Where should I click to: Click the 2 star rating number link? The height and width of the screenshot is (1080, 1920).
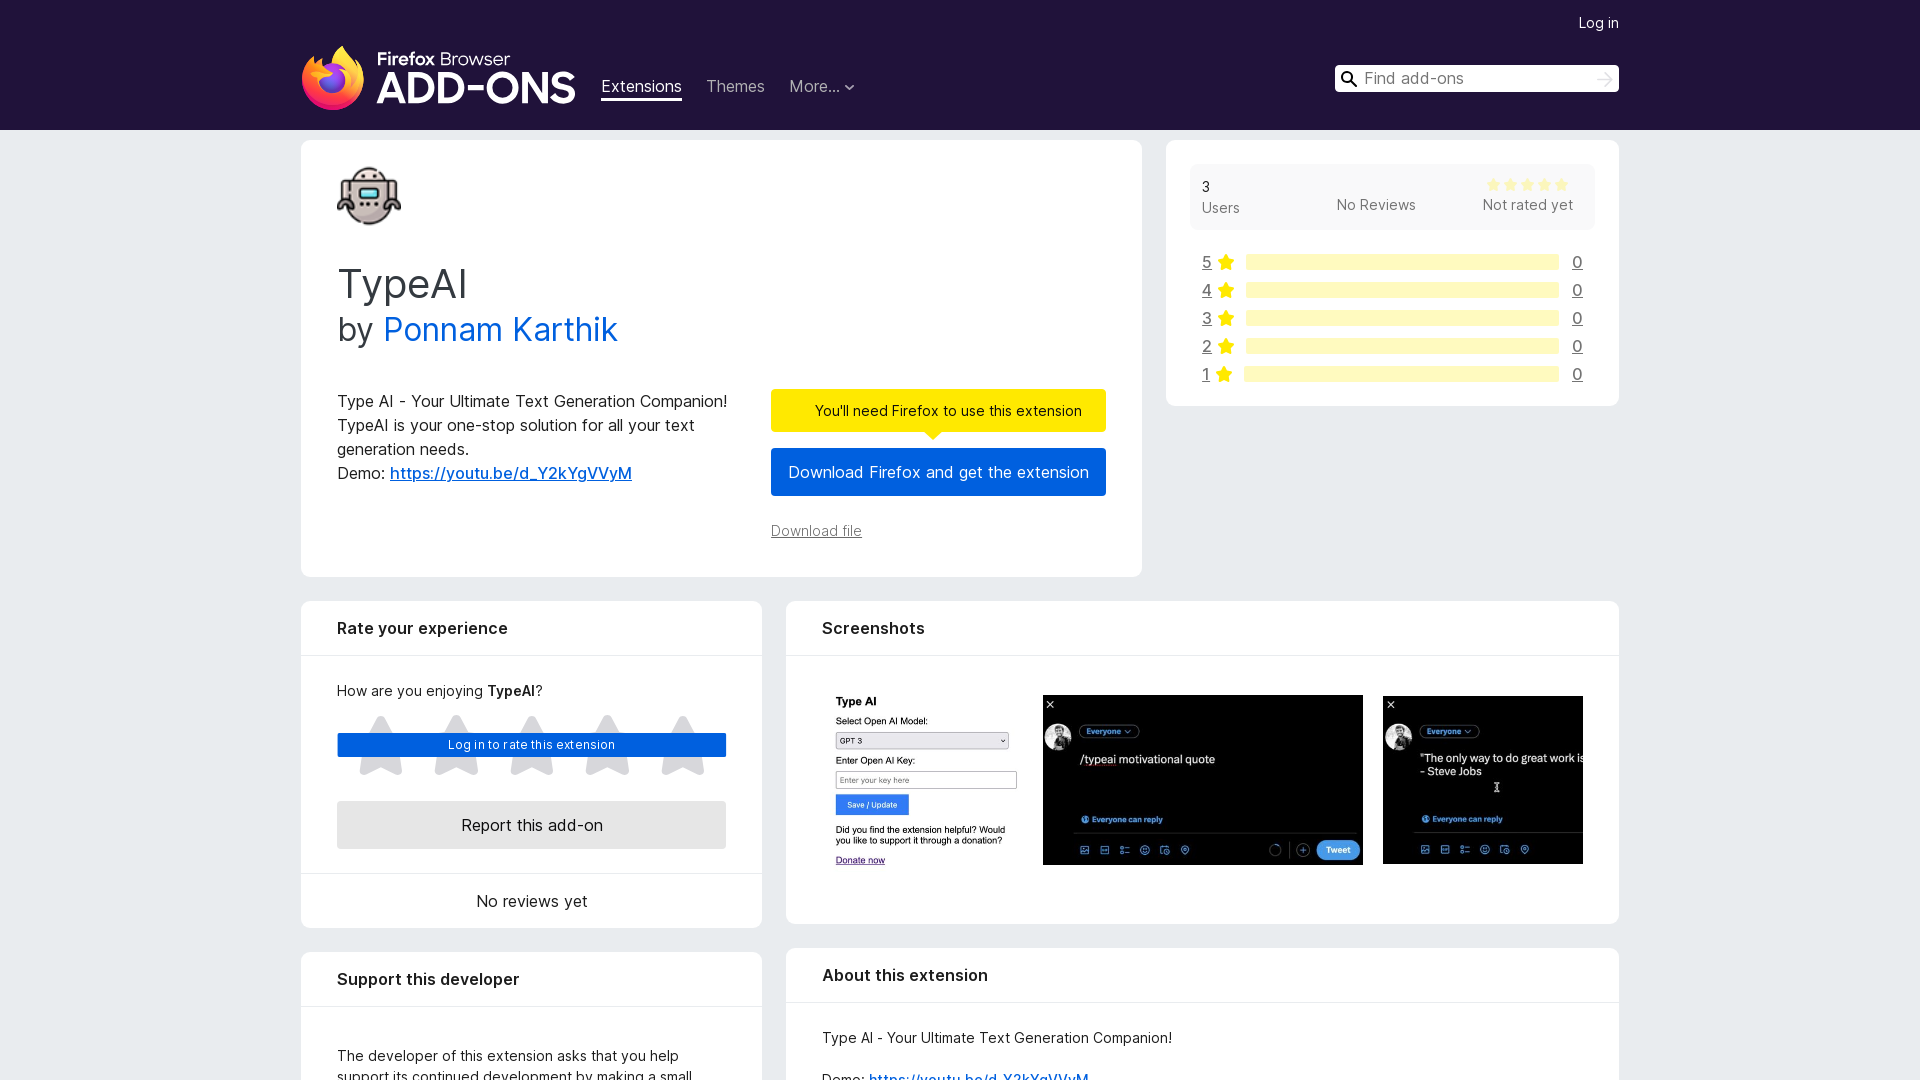(x=1206, y=346)
